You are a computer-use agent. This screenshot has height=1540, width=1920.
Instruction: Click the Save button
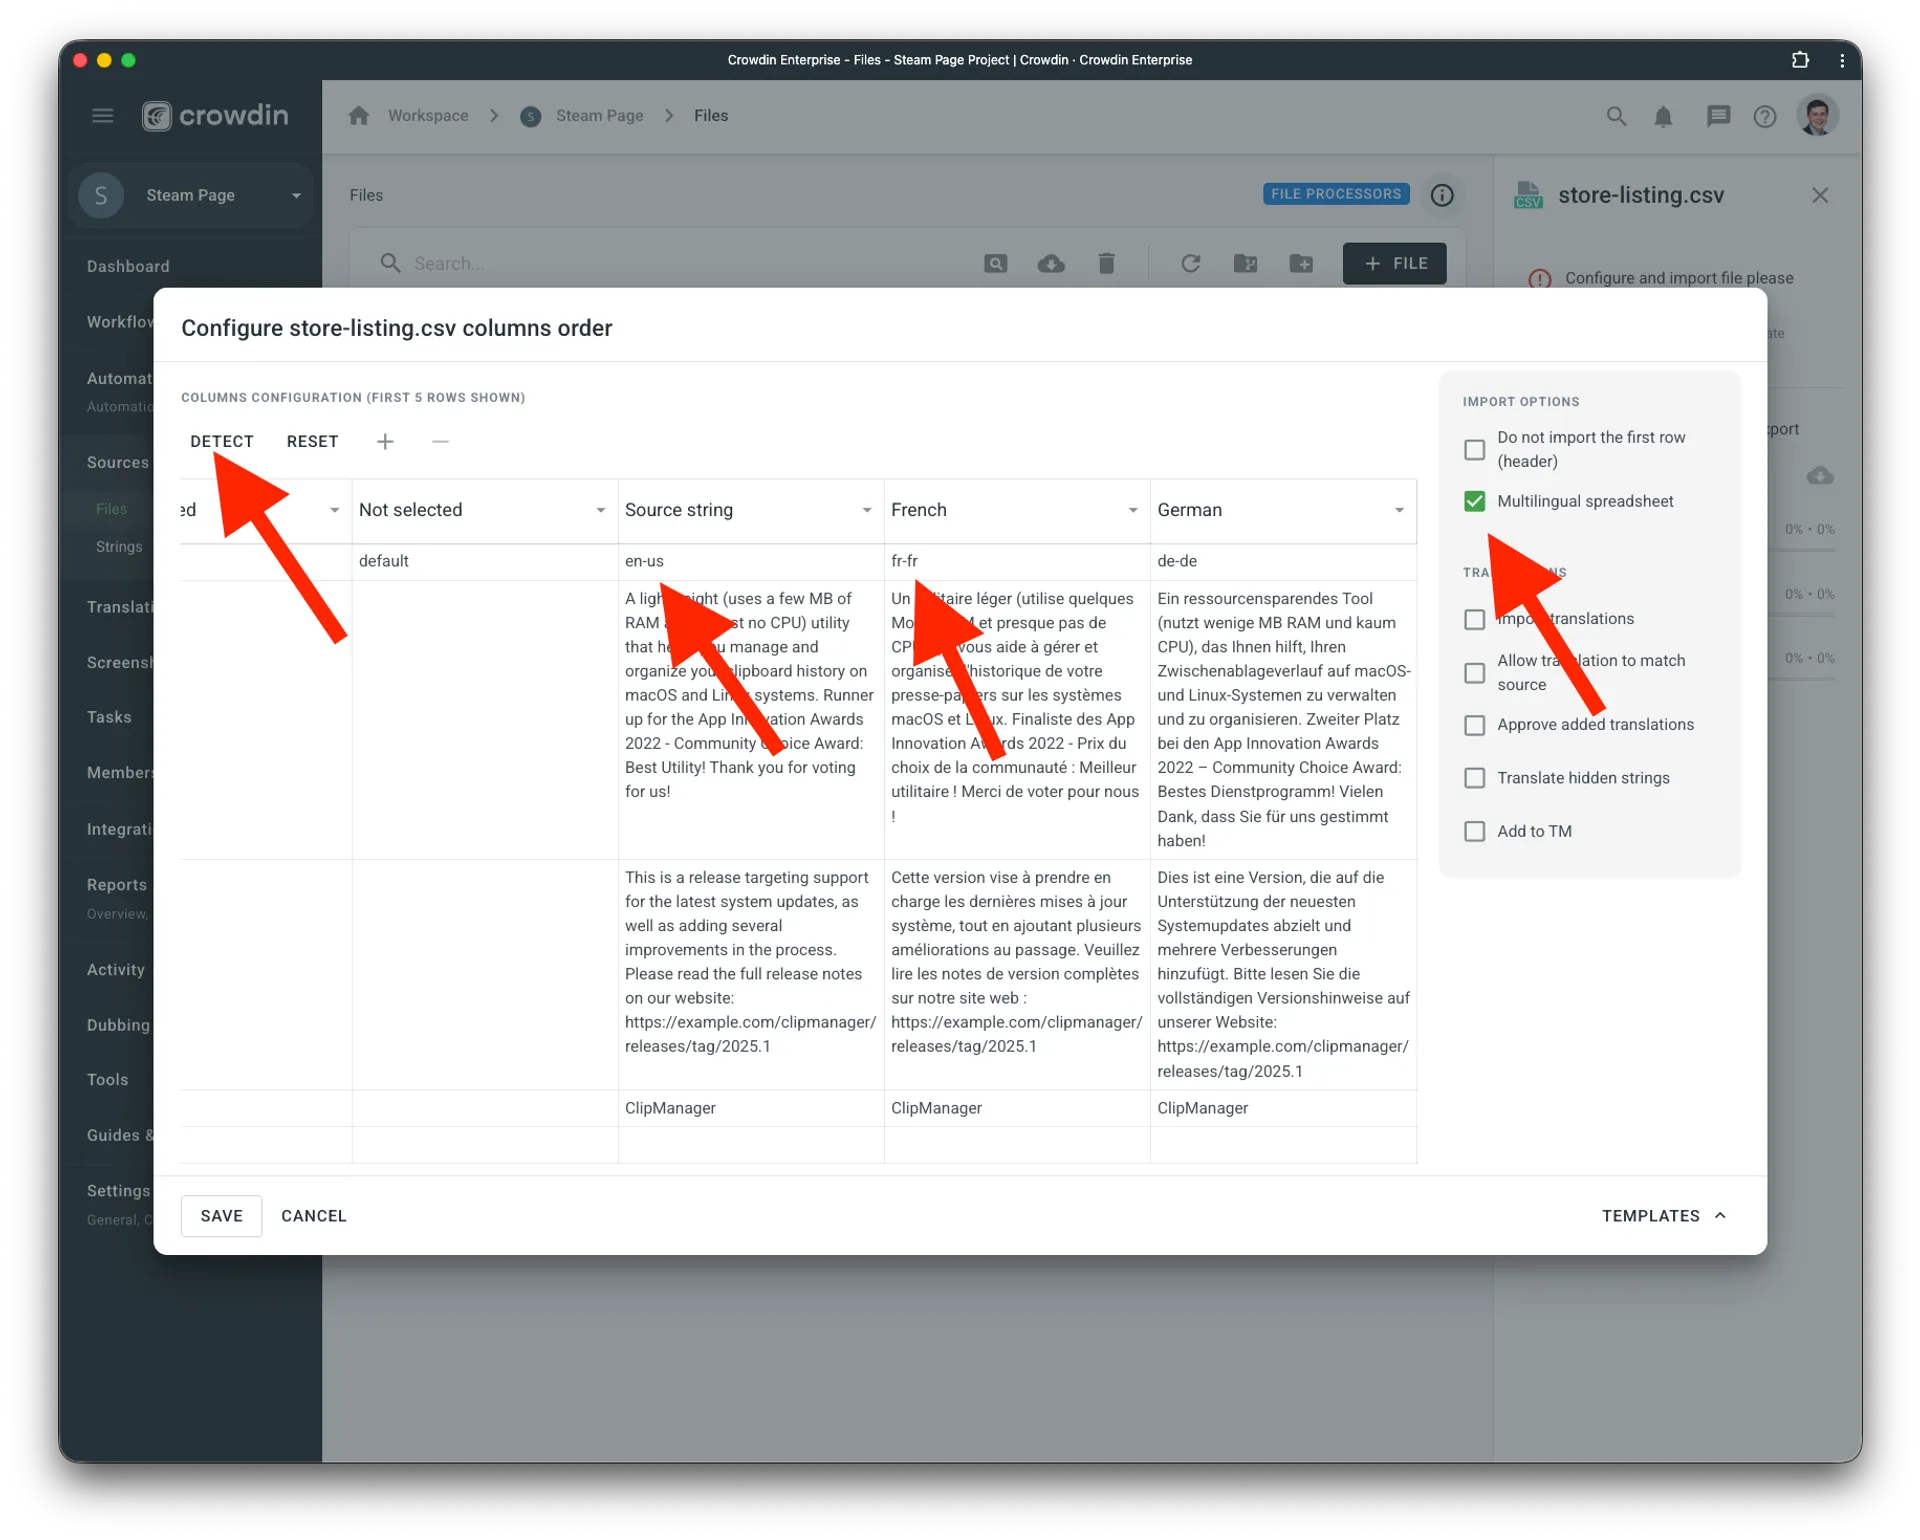coord(221,1216)
